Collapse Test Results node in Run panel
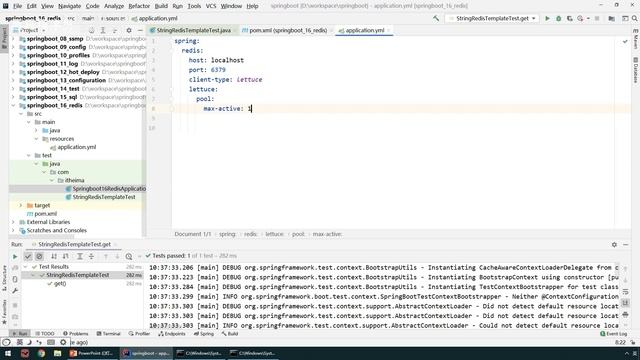This screenshot has width=640, height=360. click(x=25, y=267)
